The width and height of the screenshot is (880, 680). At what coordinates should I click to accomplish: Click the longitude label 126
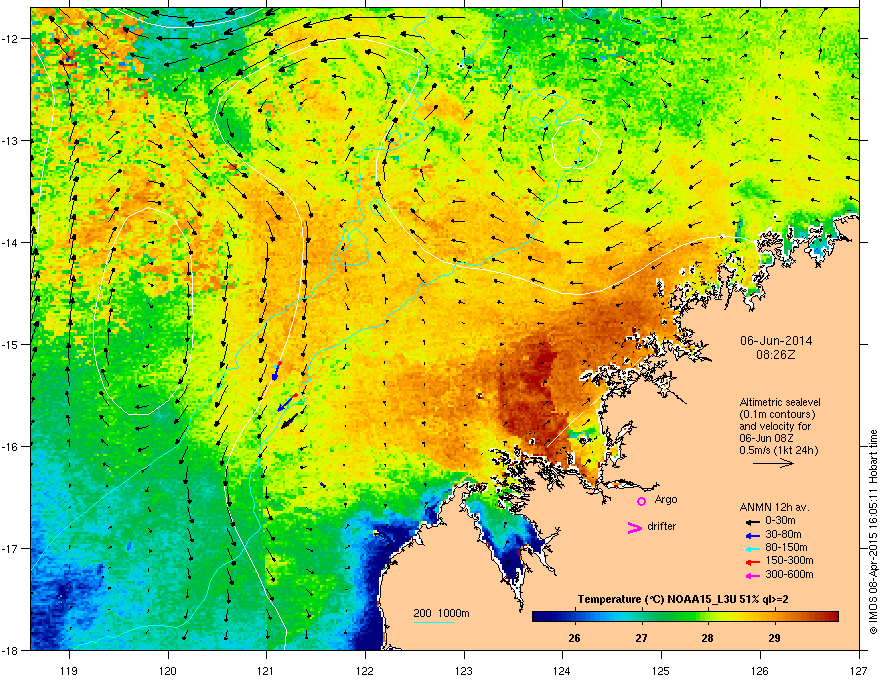[x=760, y=670]
